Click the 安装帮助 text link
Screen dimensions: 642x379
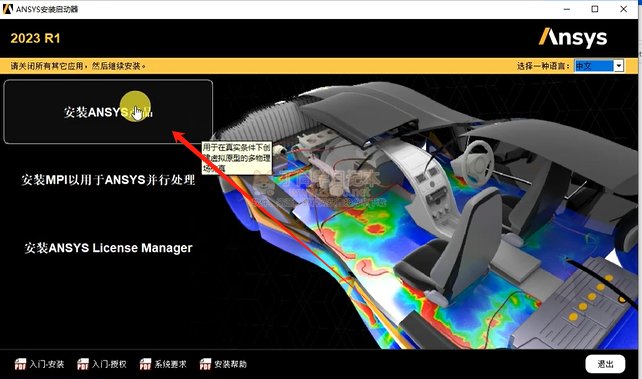tap(231, 364)
